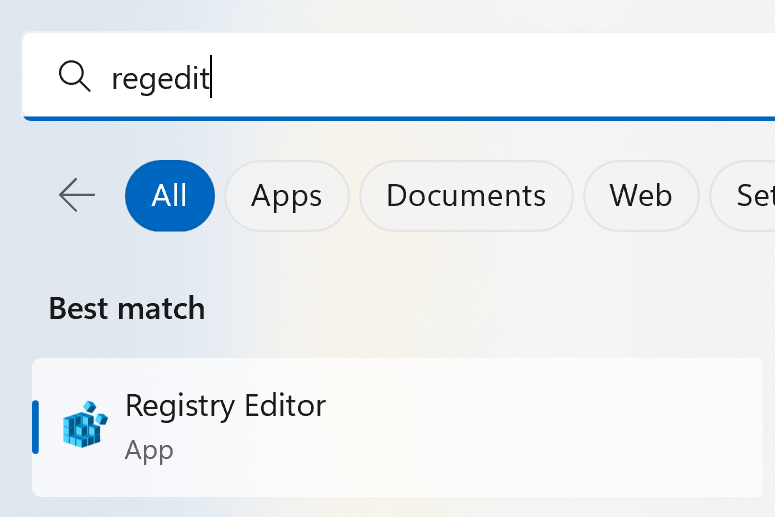Click the typed word regedit in search box

(158, 78)
